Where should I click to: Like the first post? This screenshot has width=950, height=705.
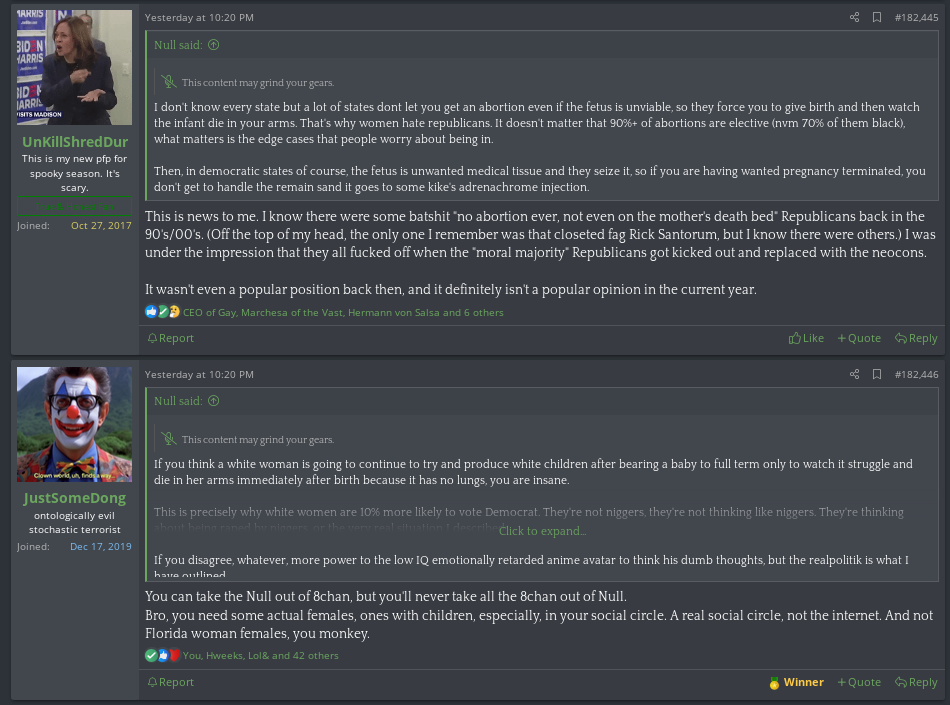[806, 338]
